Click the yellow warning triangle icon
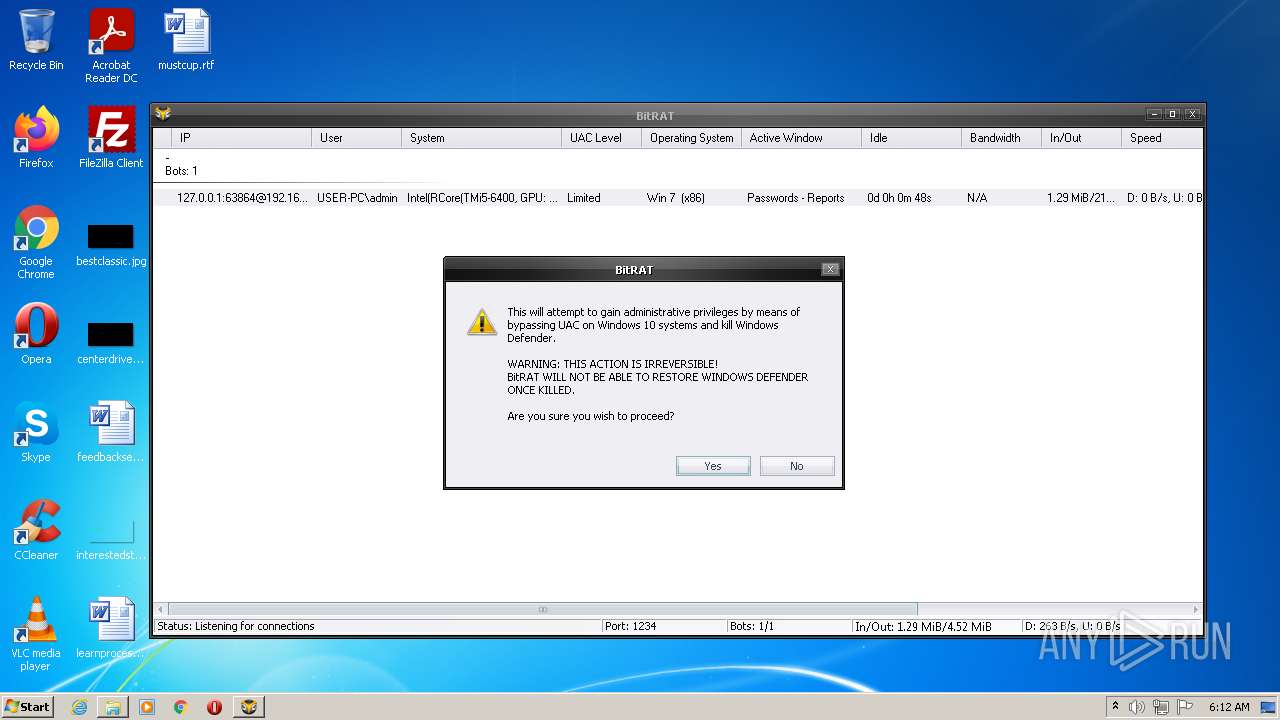 tap(482, 322)
